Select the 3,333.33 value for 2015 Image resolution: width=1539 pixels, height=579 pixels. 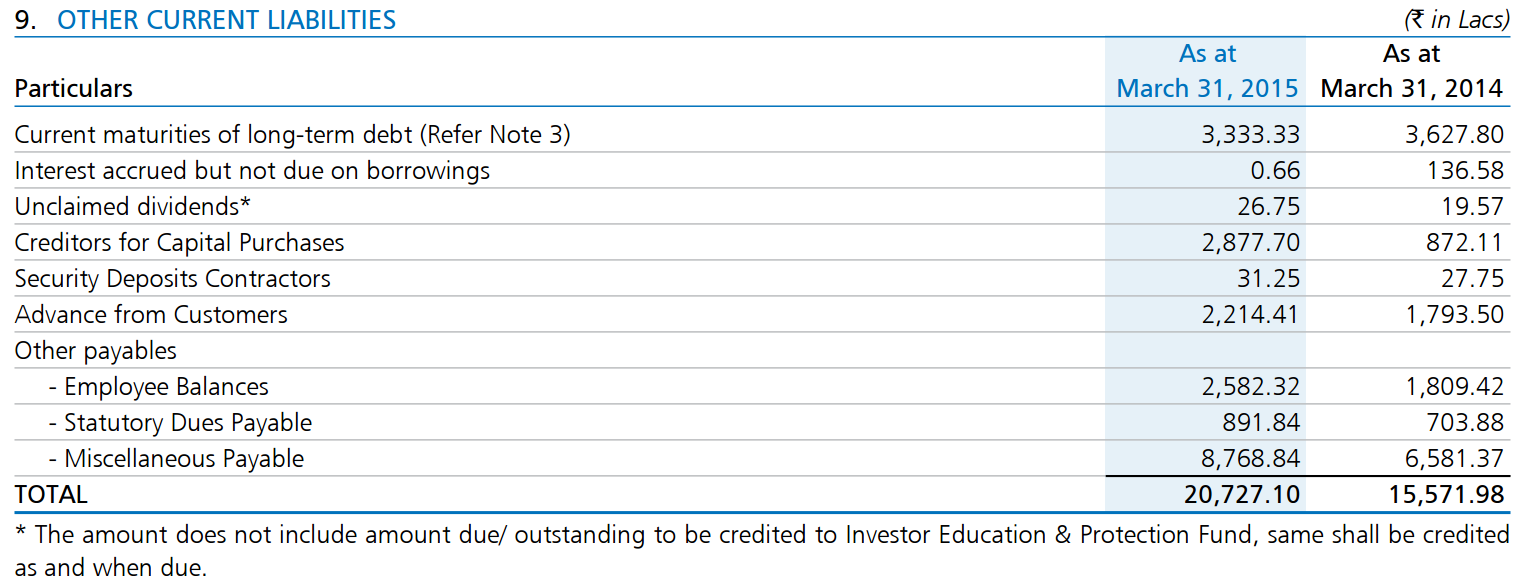[x=1250, y=135]
